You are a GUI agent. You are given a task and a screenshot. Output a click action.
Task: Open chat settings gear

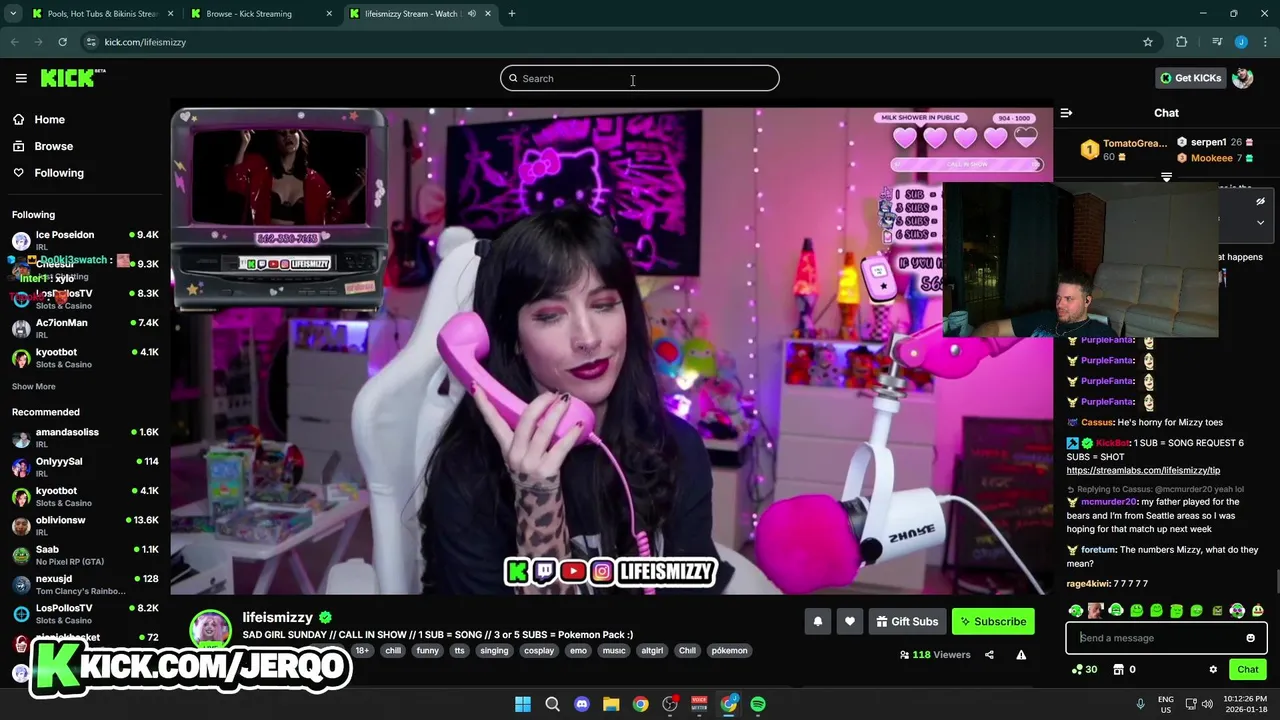[1213, 670]
